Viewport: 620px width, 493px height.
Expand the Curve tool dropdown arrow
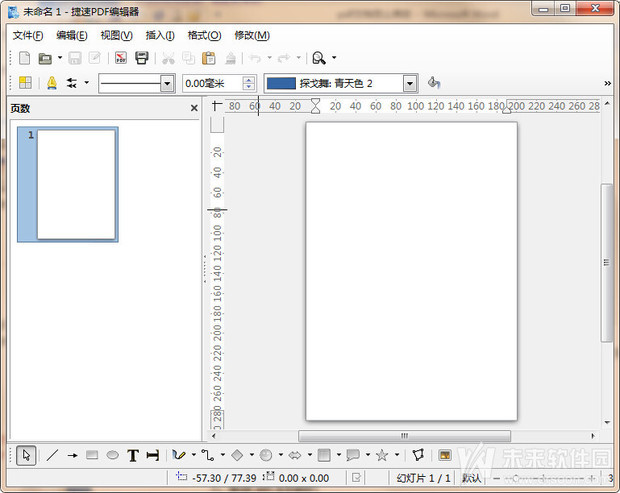click(194, 455)
